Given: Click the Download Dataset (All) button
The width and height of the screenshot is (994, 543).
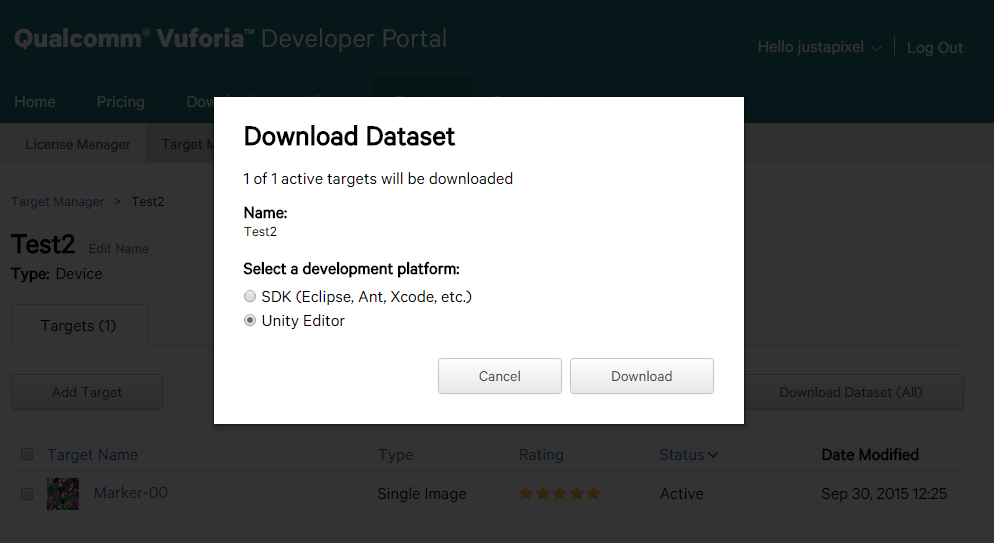Looking at the screenshot, I should click(x=851, y=392).
